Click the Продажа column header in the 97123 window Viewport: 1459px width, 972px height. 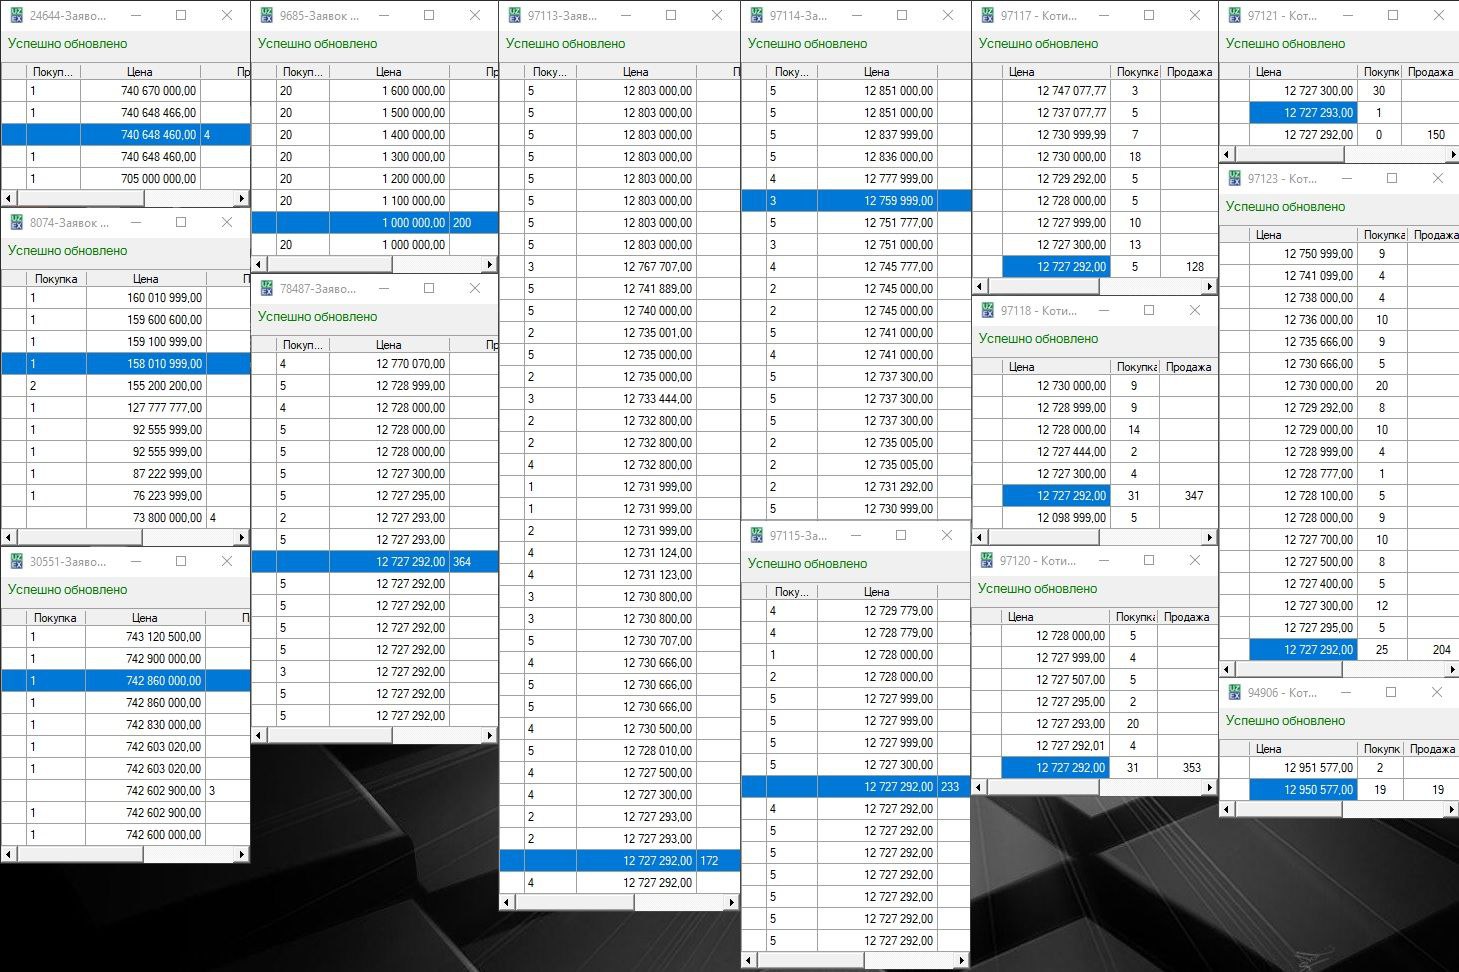tap(1435, 235)
